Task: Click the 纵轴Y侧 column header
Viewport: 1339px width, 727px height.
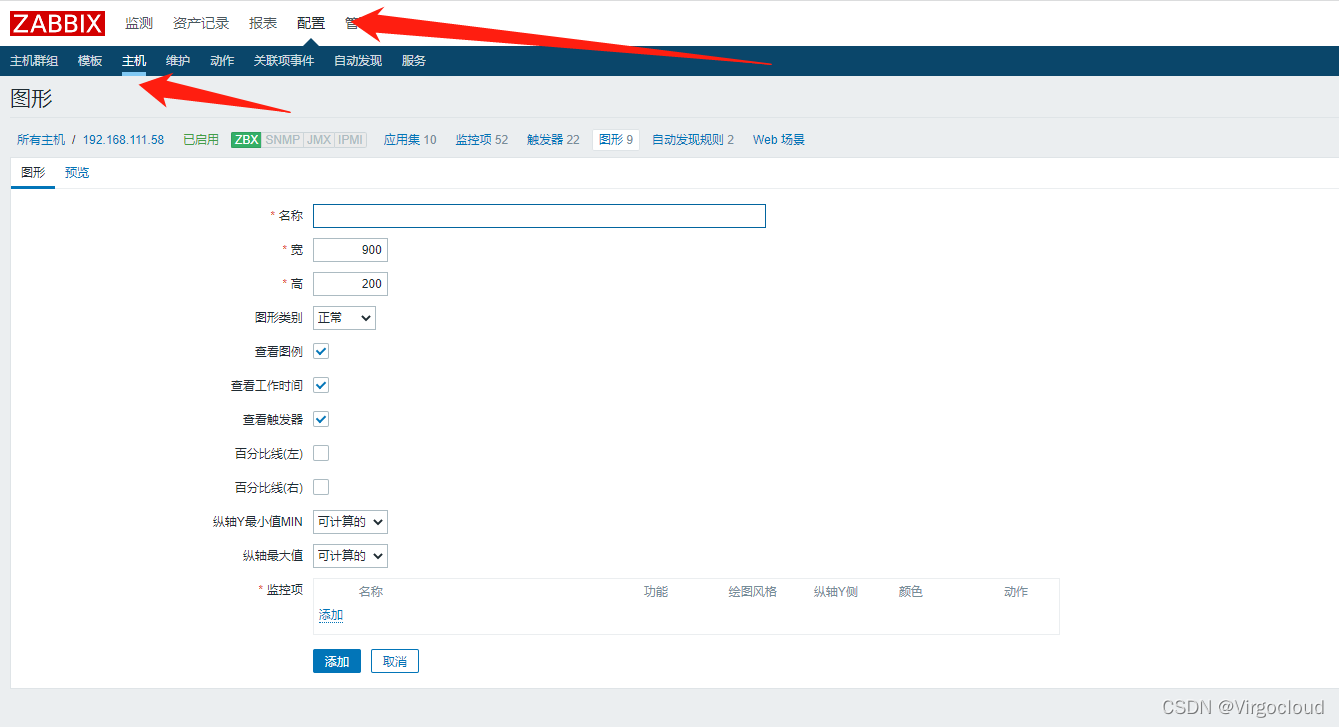Action: pyautogui.click(x=836, y=592)
